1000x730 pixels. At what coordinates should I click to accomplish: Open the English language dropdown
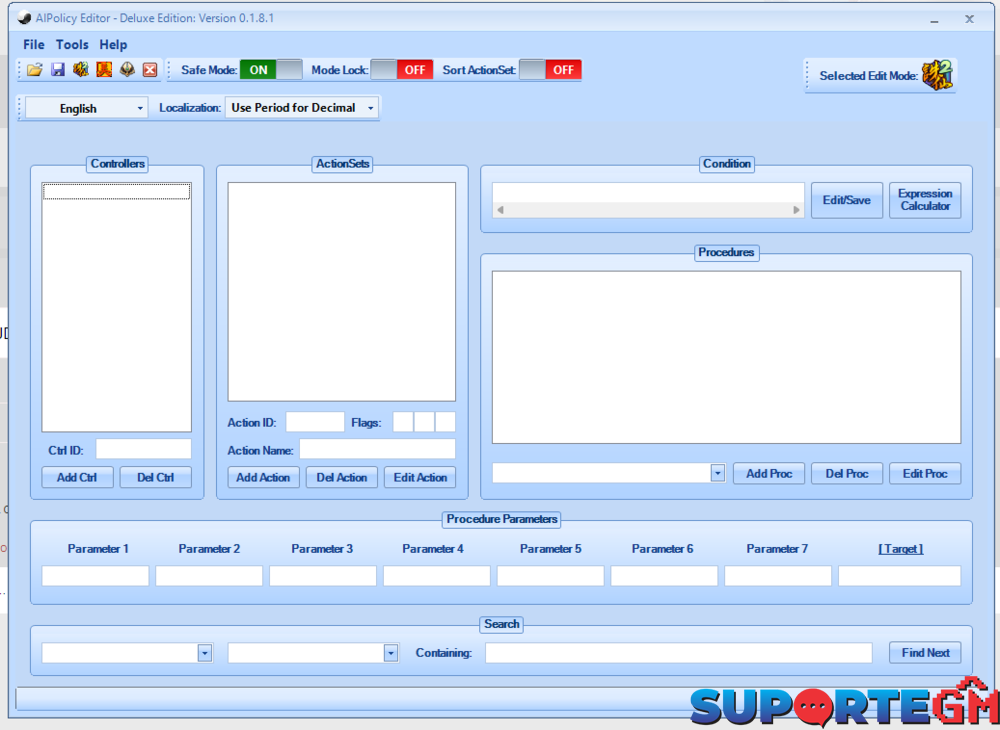click(87, 108)
